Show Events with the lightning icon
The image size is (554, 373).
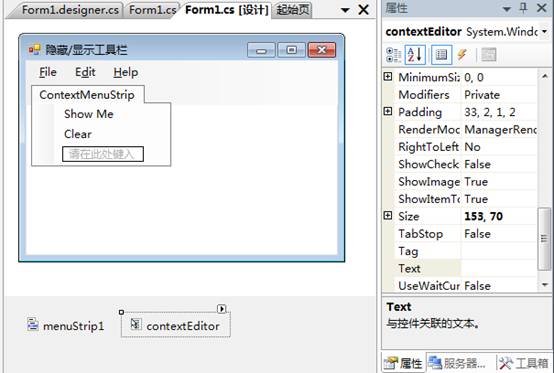(x=462, y=55)
